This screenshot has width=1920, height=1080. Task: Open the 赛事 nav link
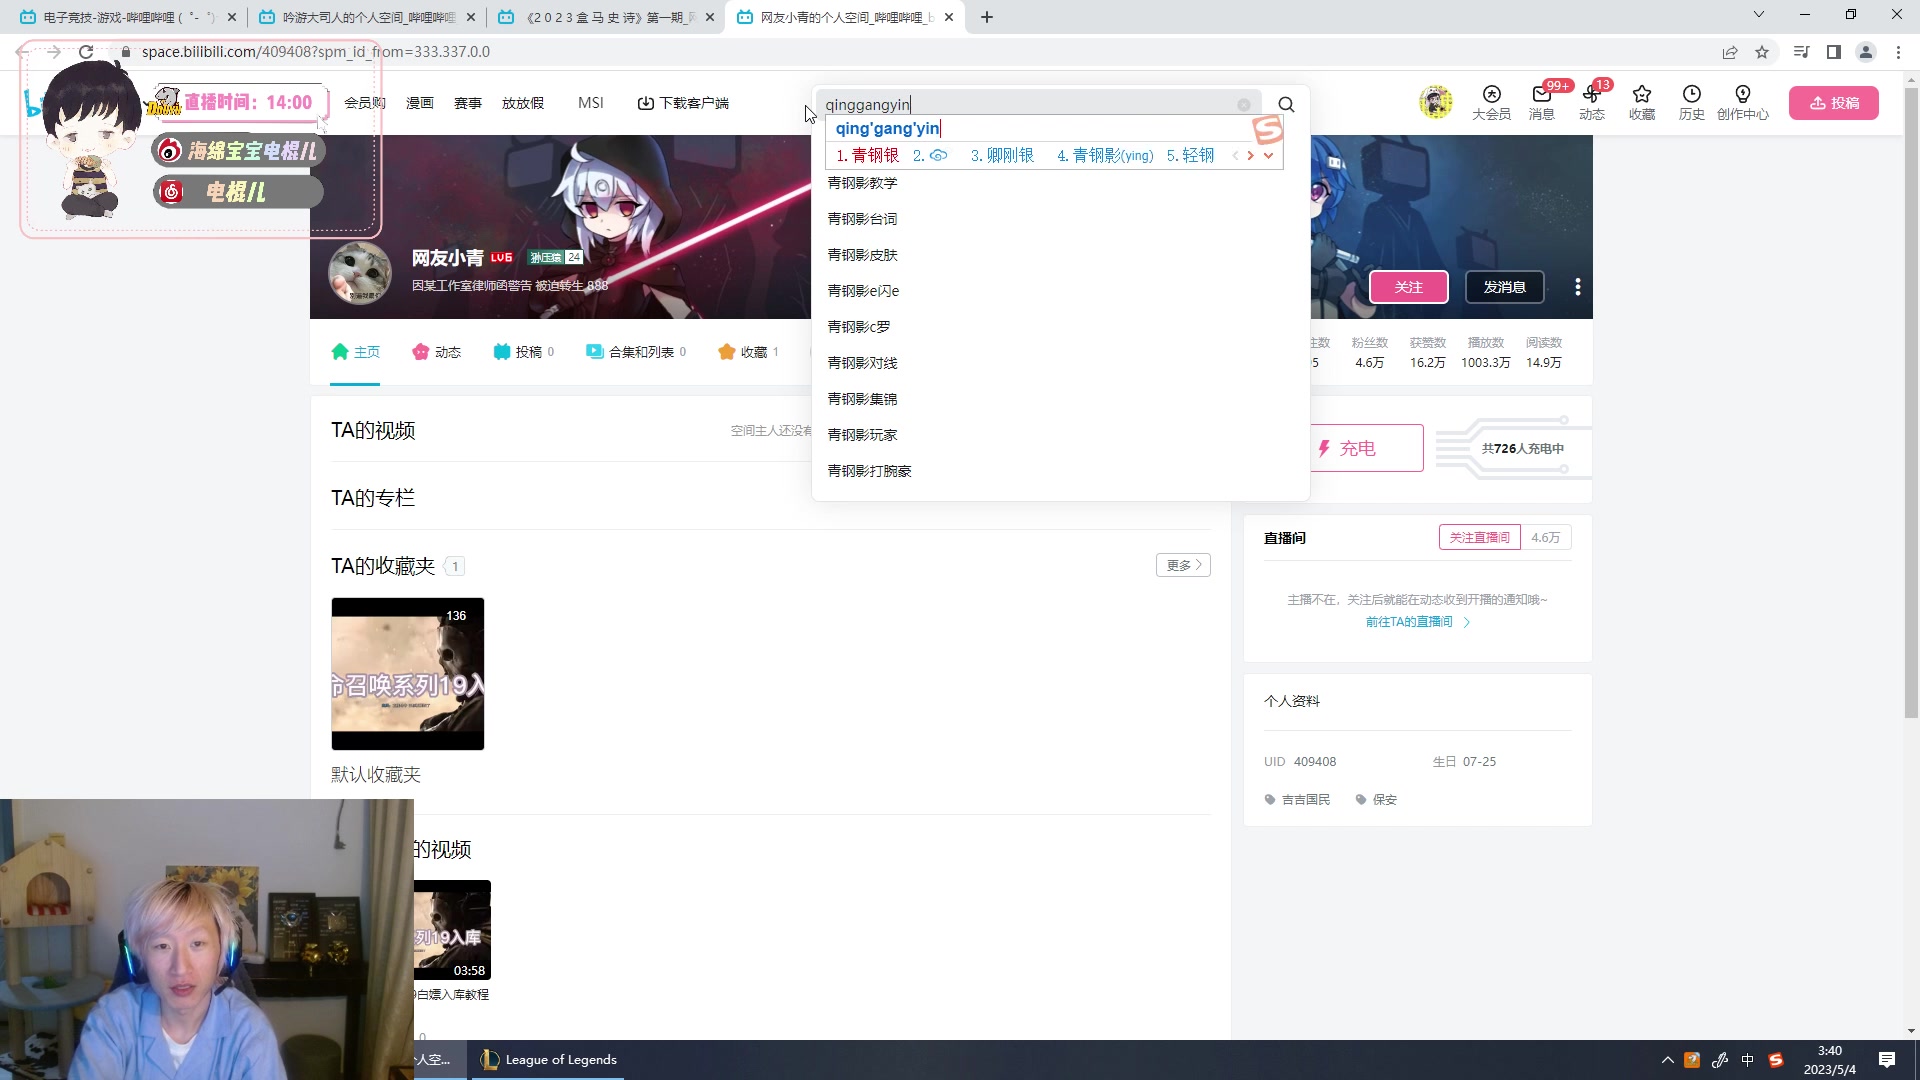[468, 103]
